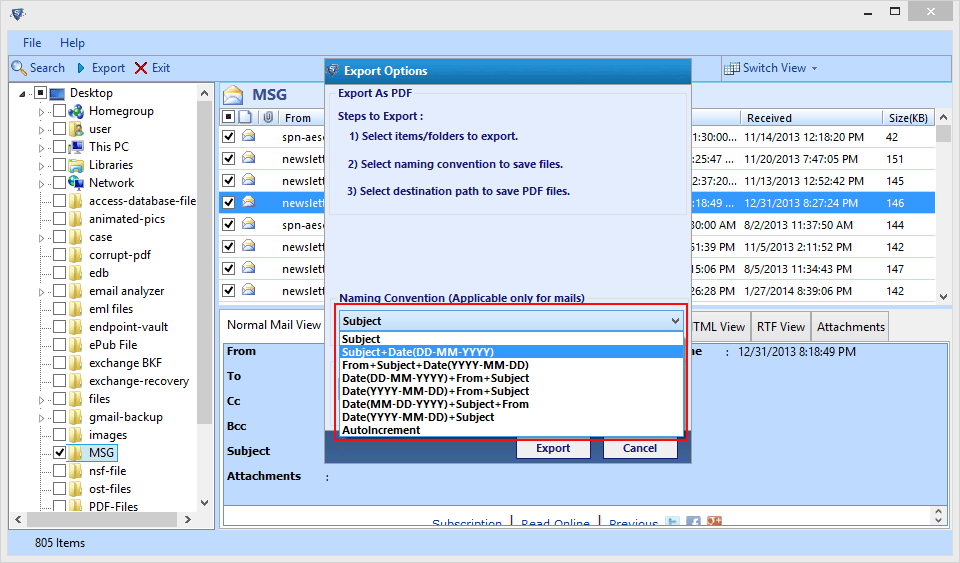
Task: Expand the gmail-backup folder node
Action: tap(41, 418)
